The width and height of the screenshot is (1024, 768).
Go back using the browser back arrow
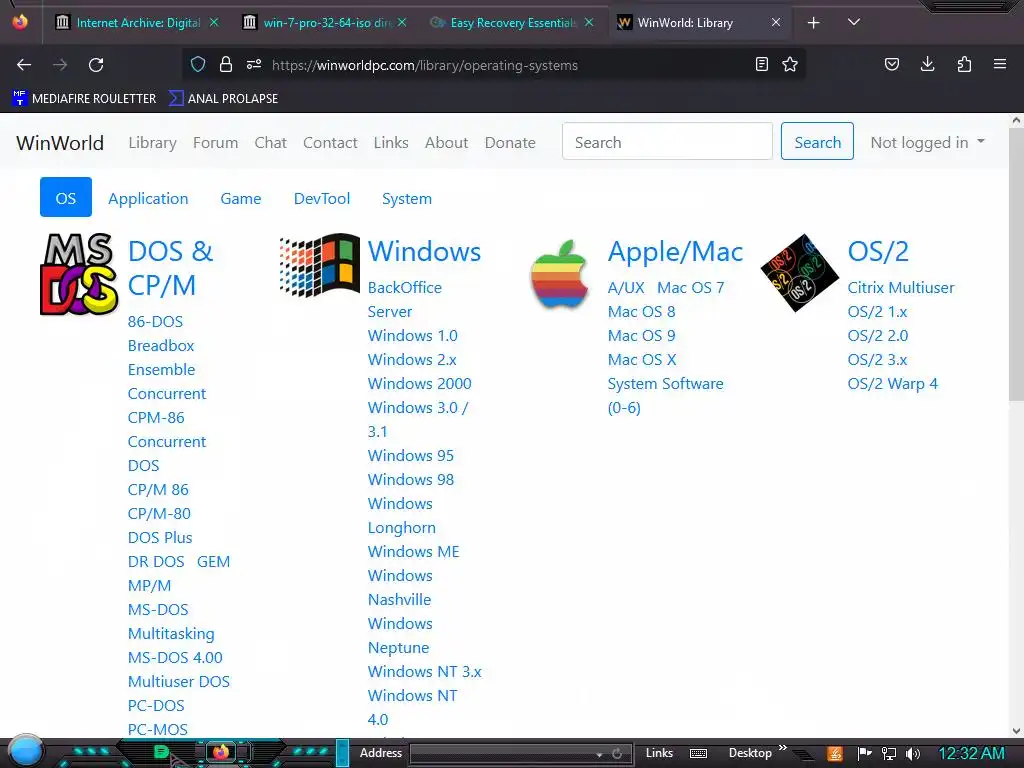24,65
